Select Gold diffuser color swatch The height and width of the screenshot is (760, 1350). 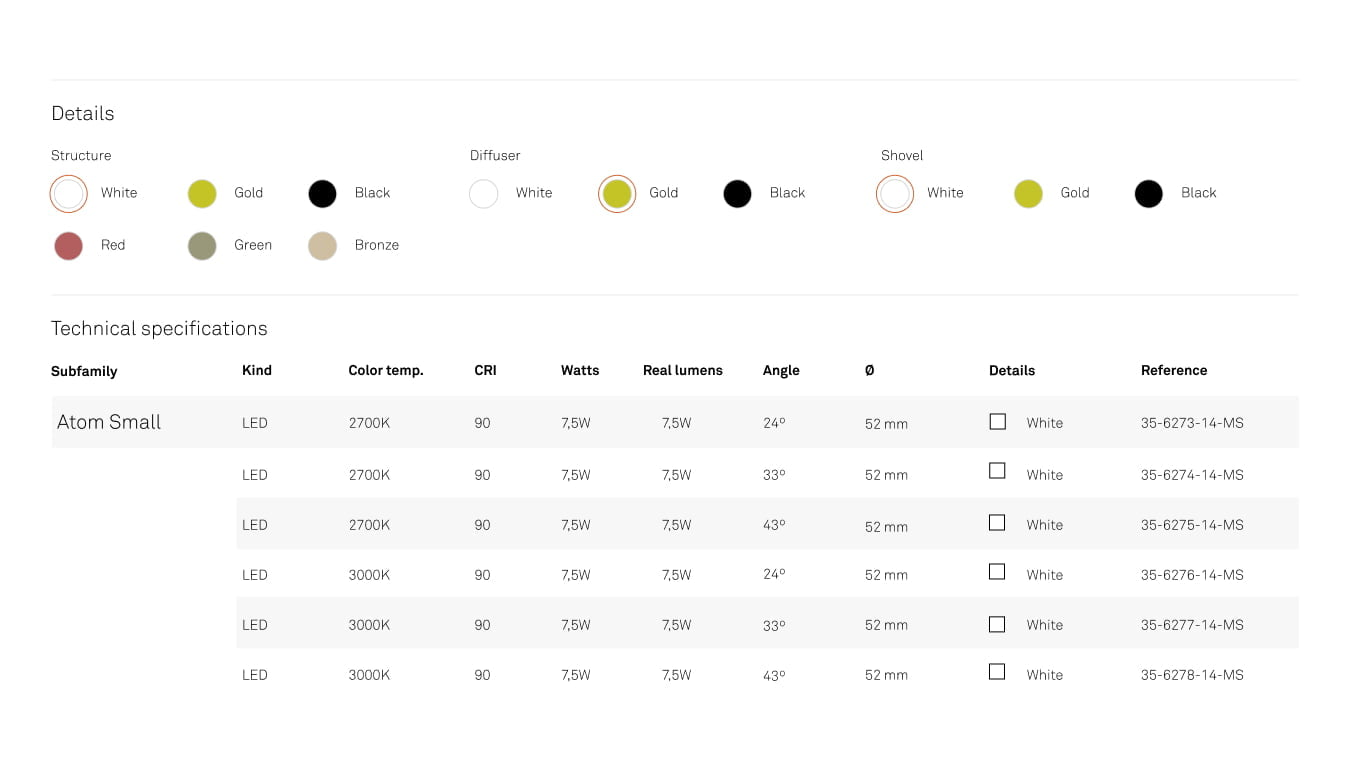(x=617, y=194)
